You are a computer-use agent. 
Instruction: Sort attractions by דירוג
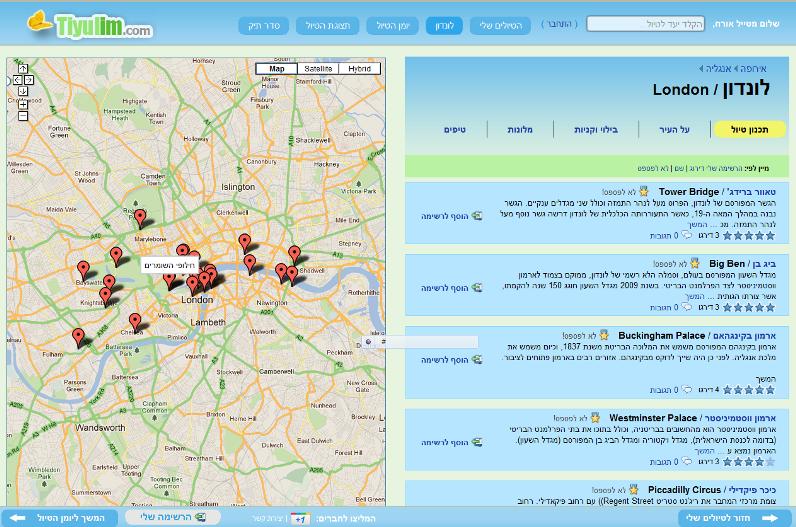pyautogui.click(x=696, y=168)
